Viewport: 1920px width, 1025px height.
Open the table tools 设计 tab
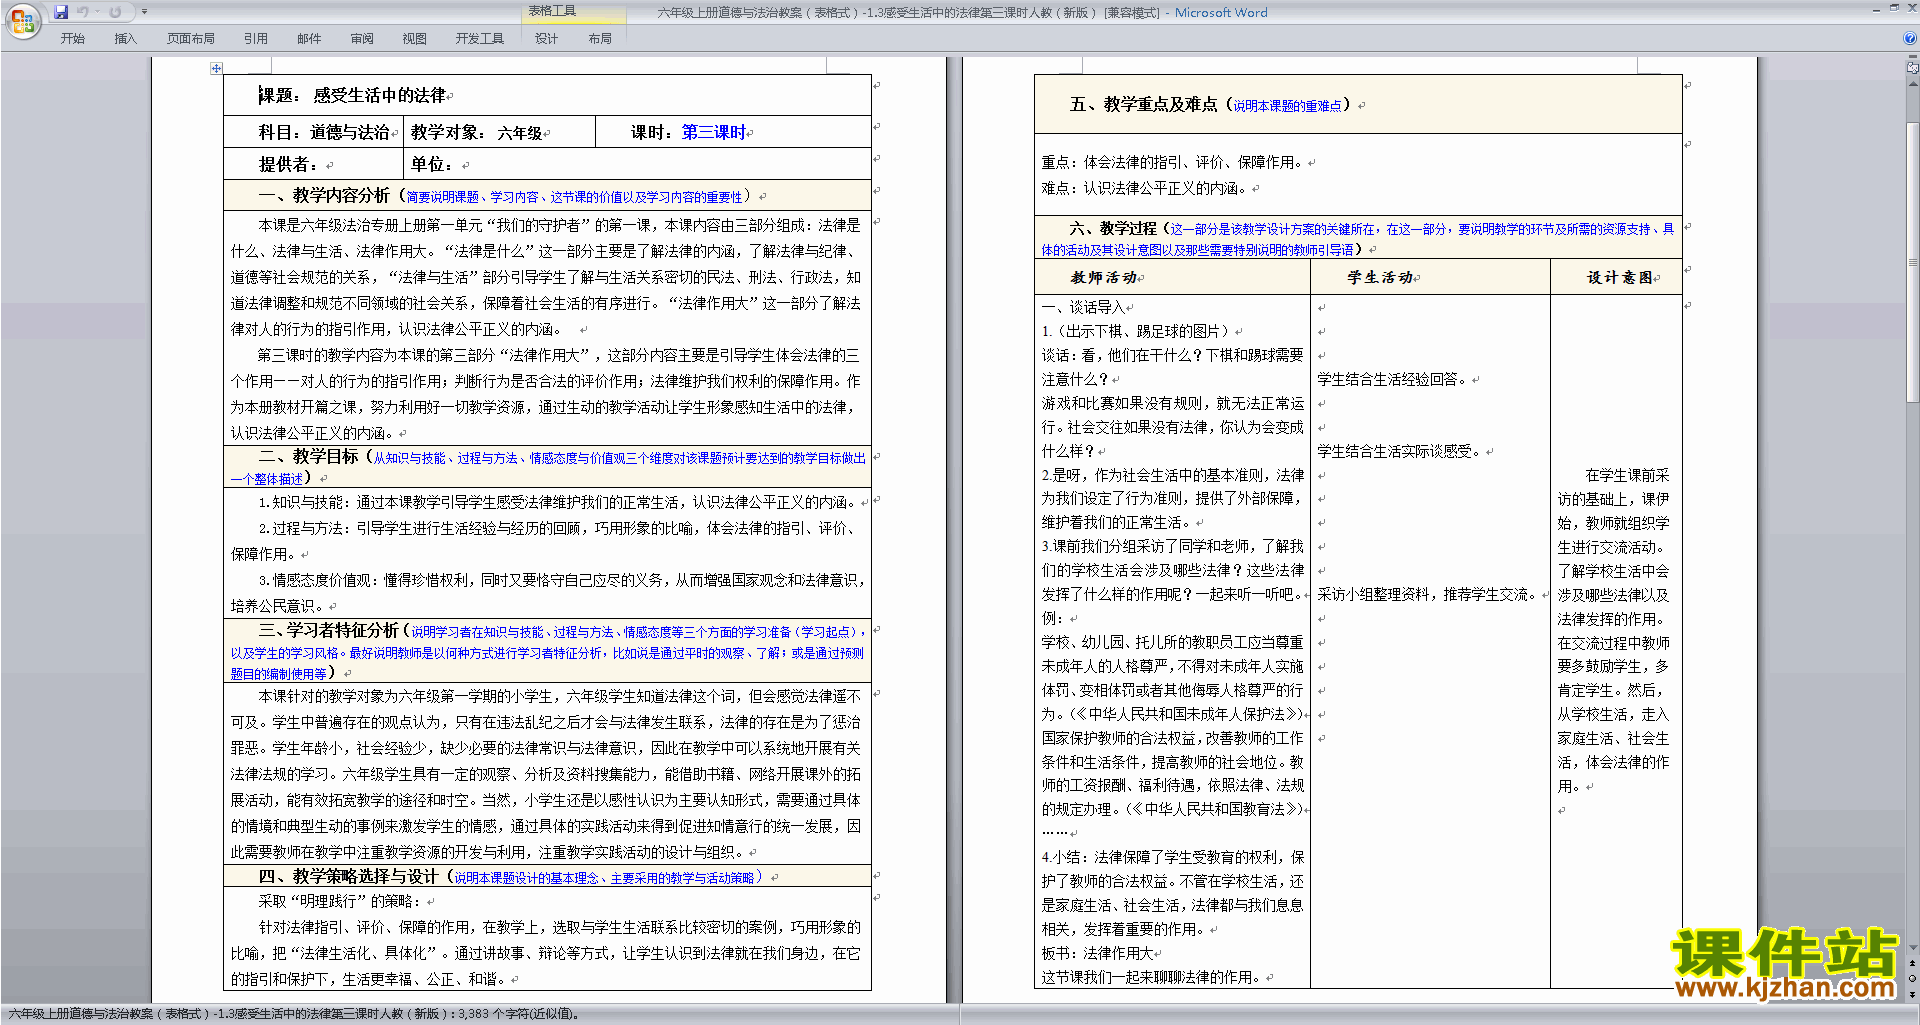point(546,38)
